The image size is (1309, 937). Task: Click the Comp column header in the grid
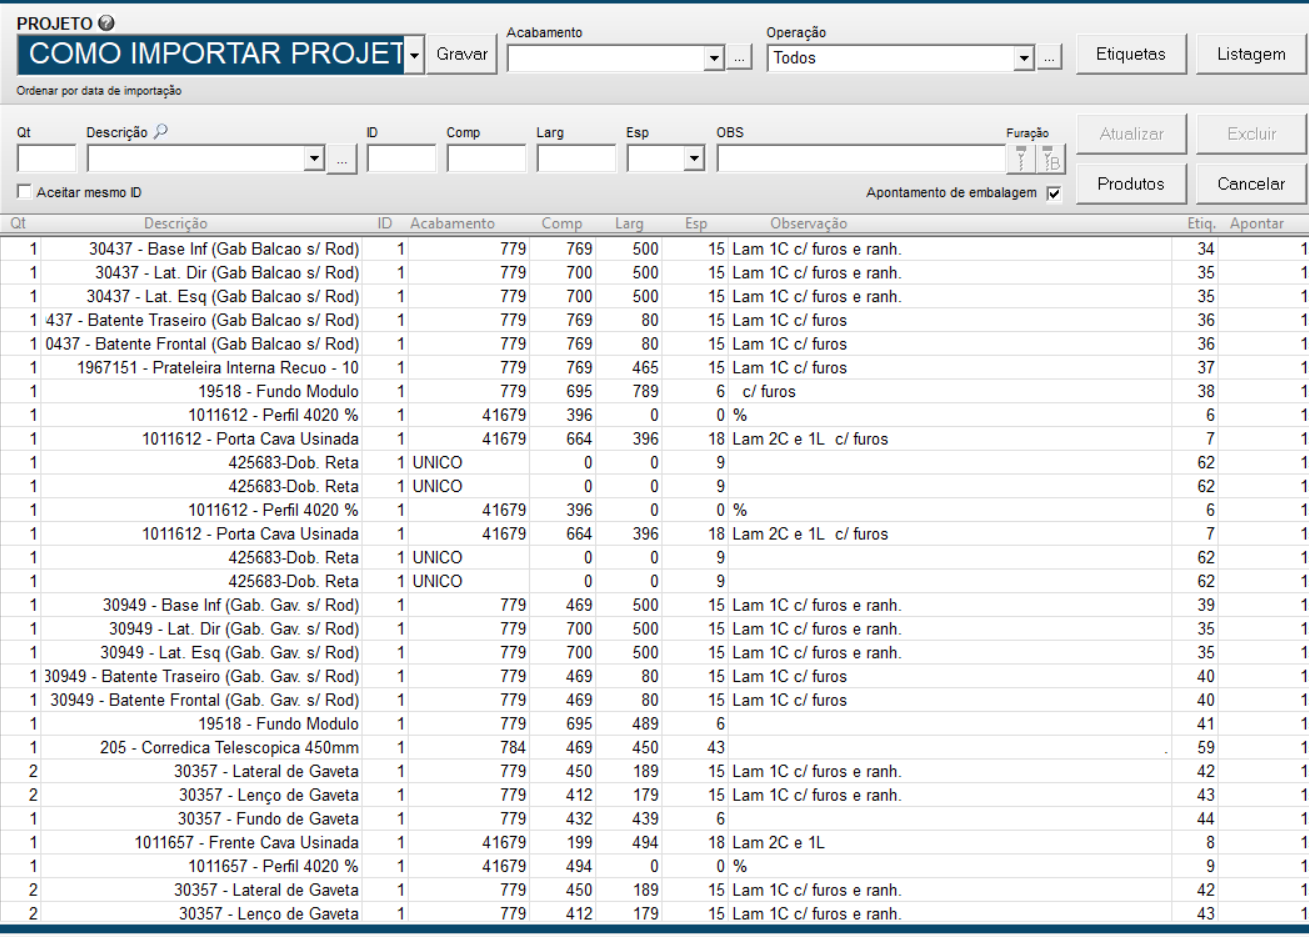(x=561, y=223)
